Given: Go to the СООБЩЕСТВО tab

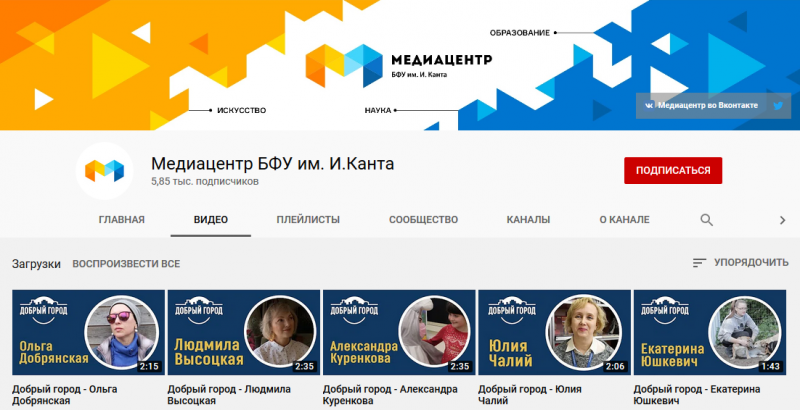Looking at the screenshot, I should click(x=423, y=220).
